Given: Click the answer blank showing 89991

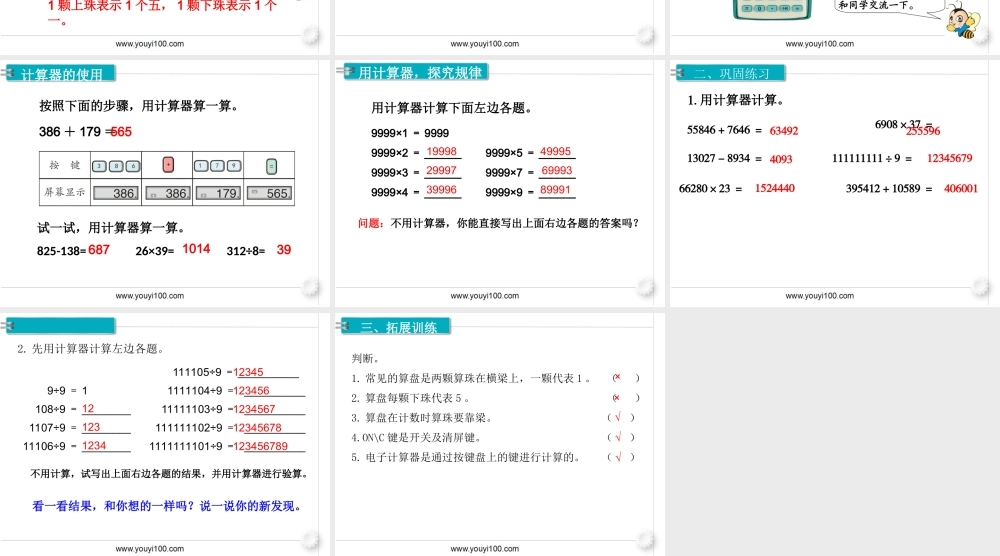Looking at the screenshot, I should pos(556,190).
